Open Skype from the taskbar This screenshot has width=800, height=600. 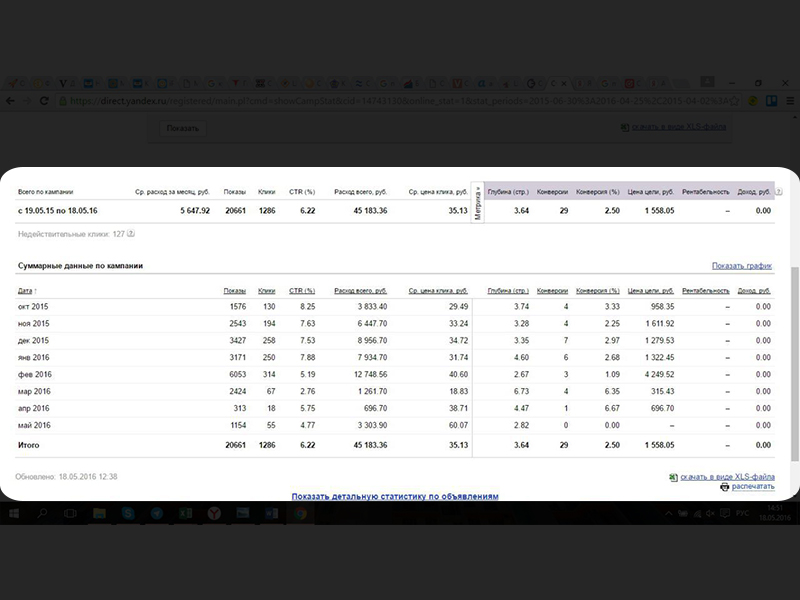click(128, 513)
